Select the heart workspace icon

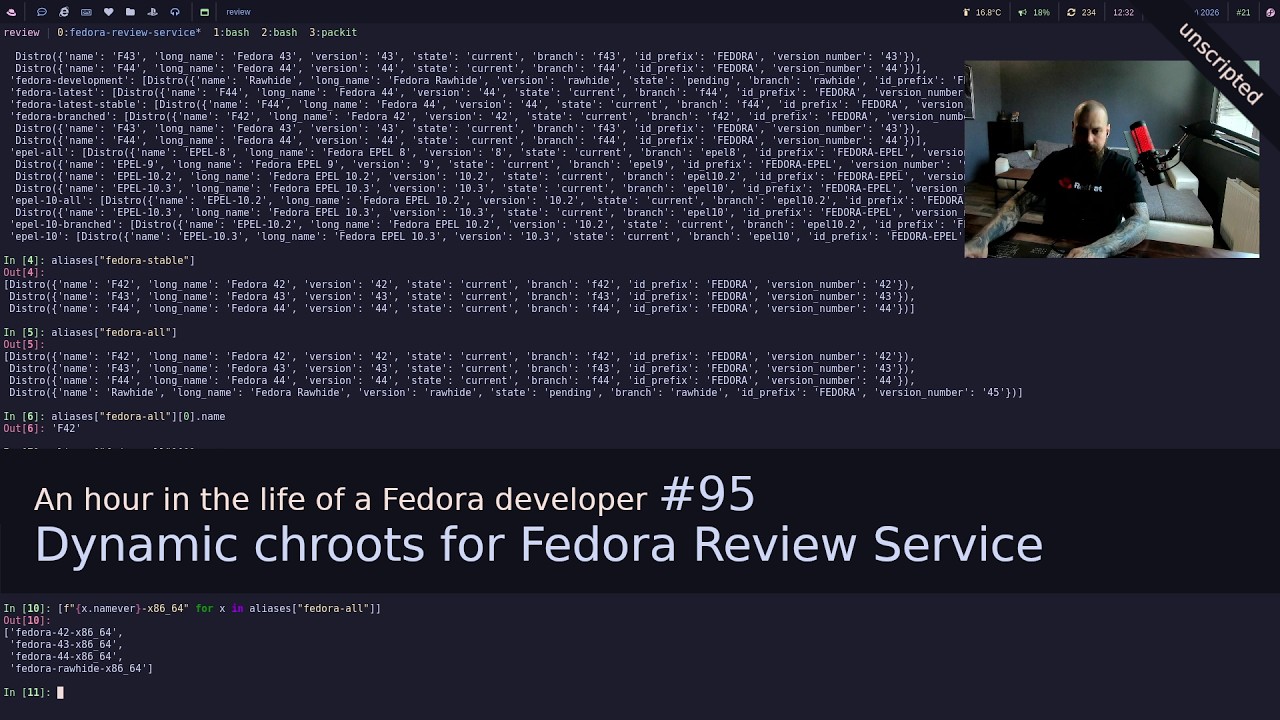(x=108, y=12)
